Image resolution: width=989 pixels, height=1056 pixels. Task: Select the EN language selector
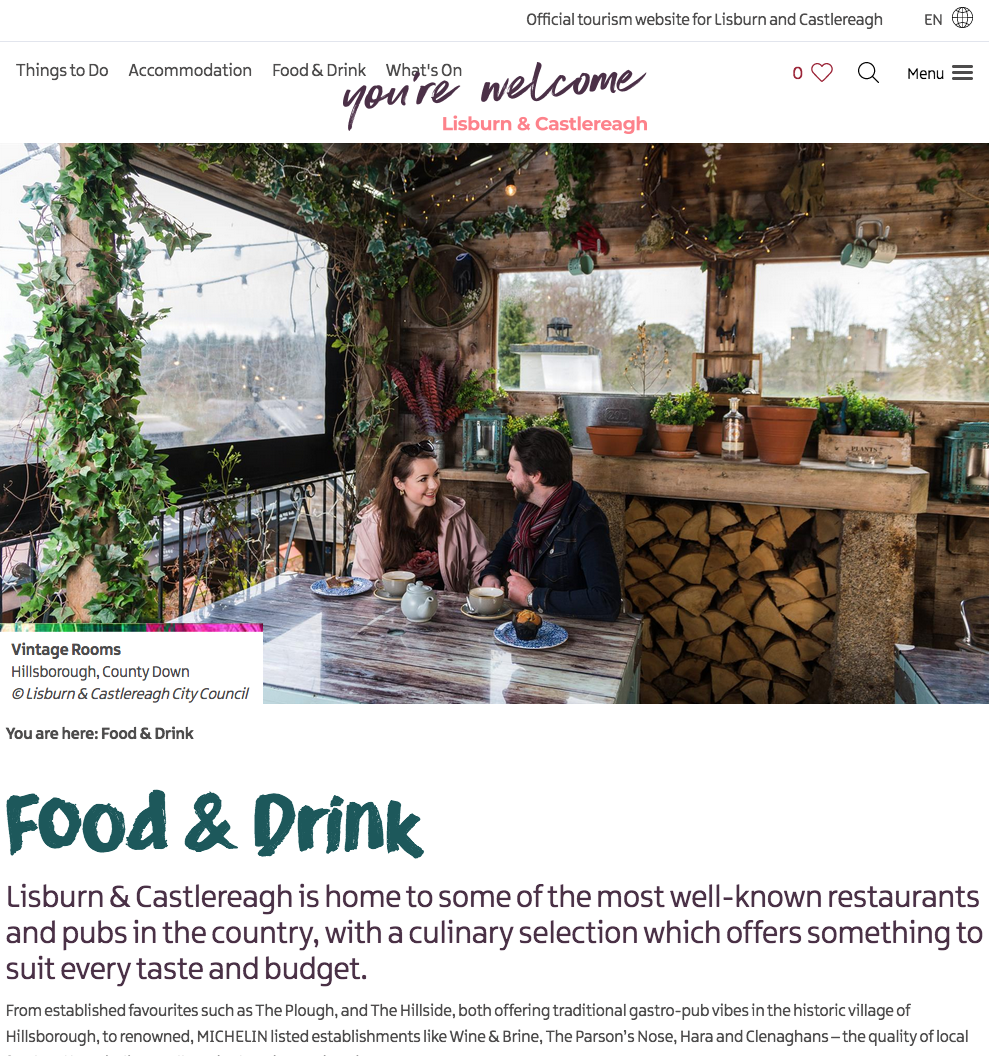tap(932, 20)
